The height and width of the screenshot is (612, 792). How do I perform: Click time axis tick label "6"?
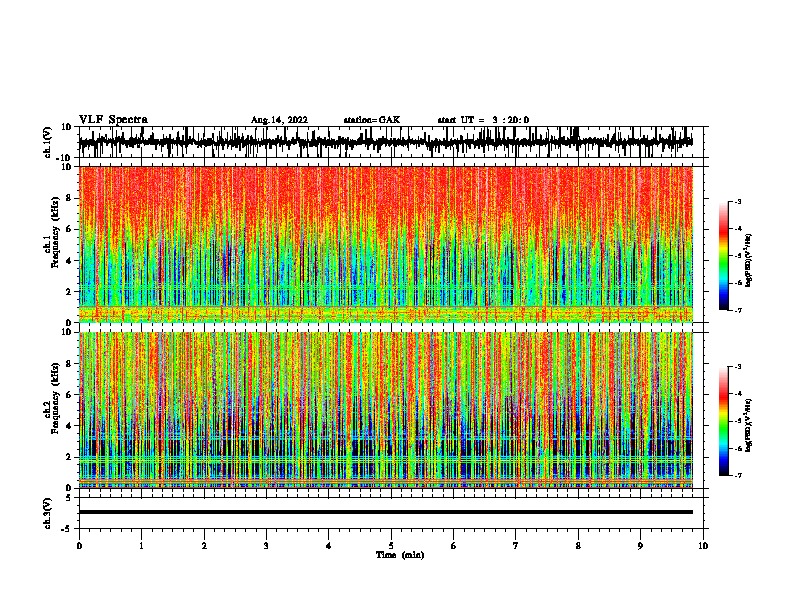tap(454, 546)
